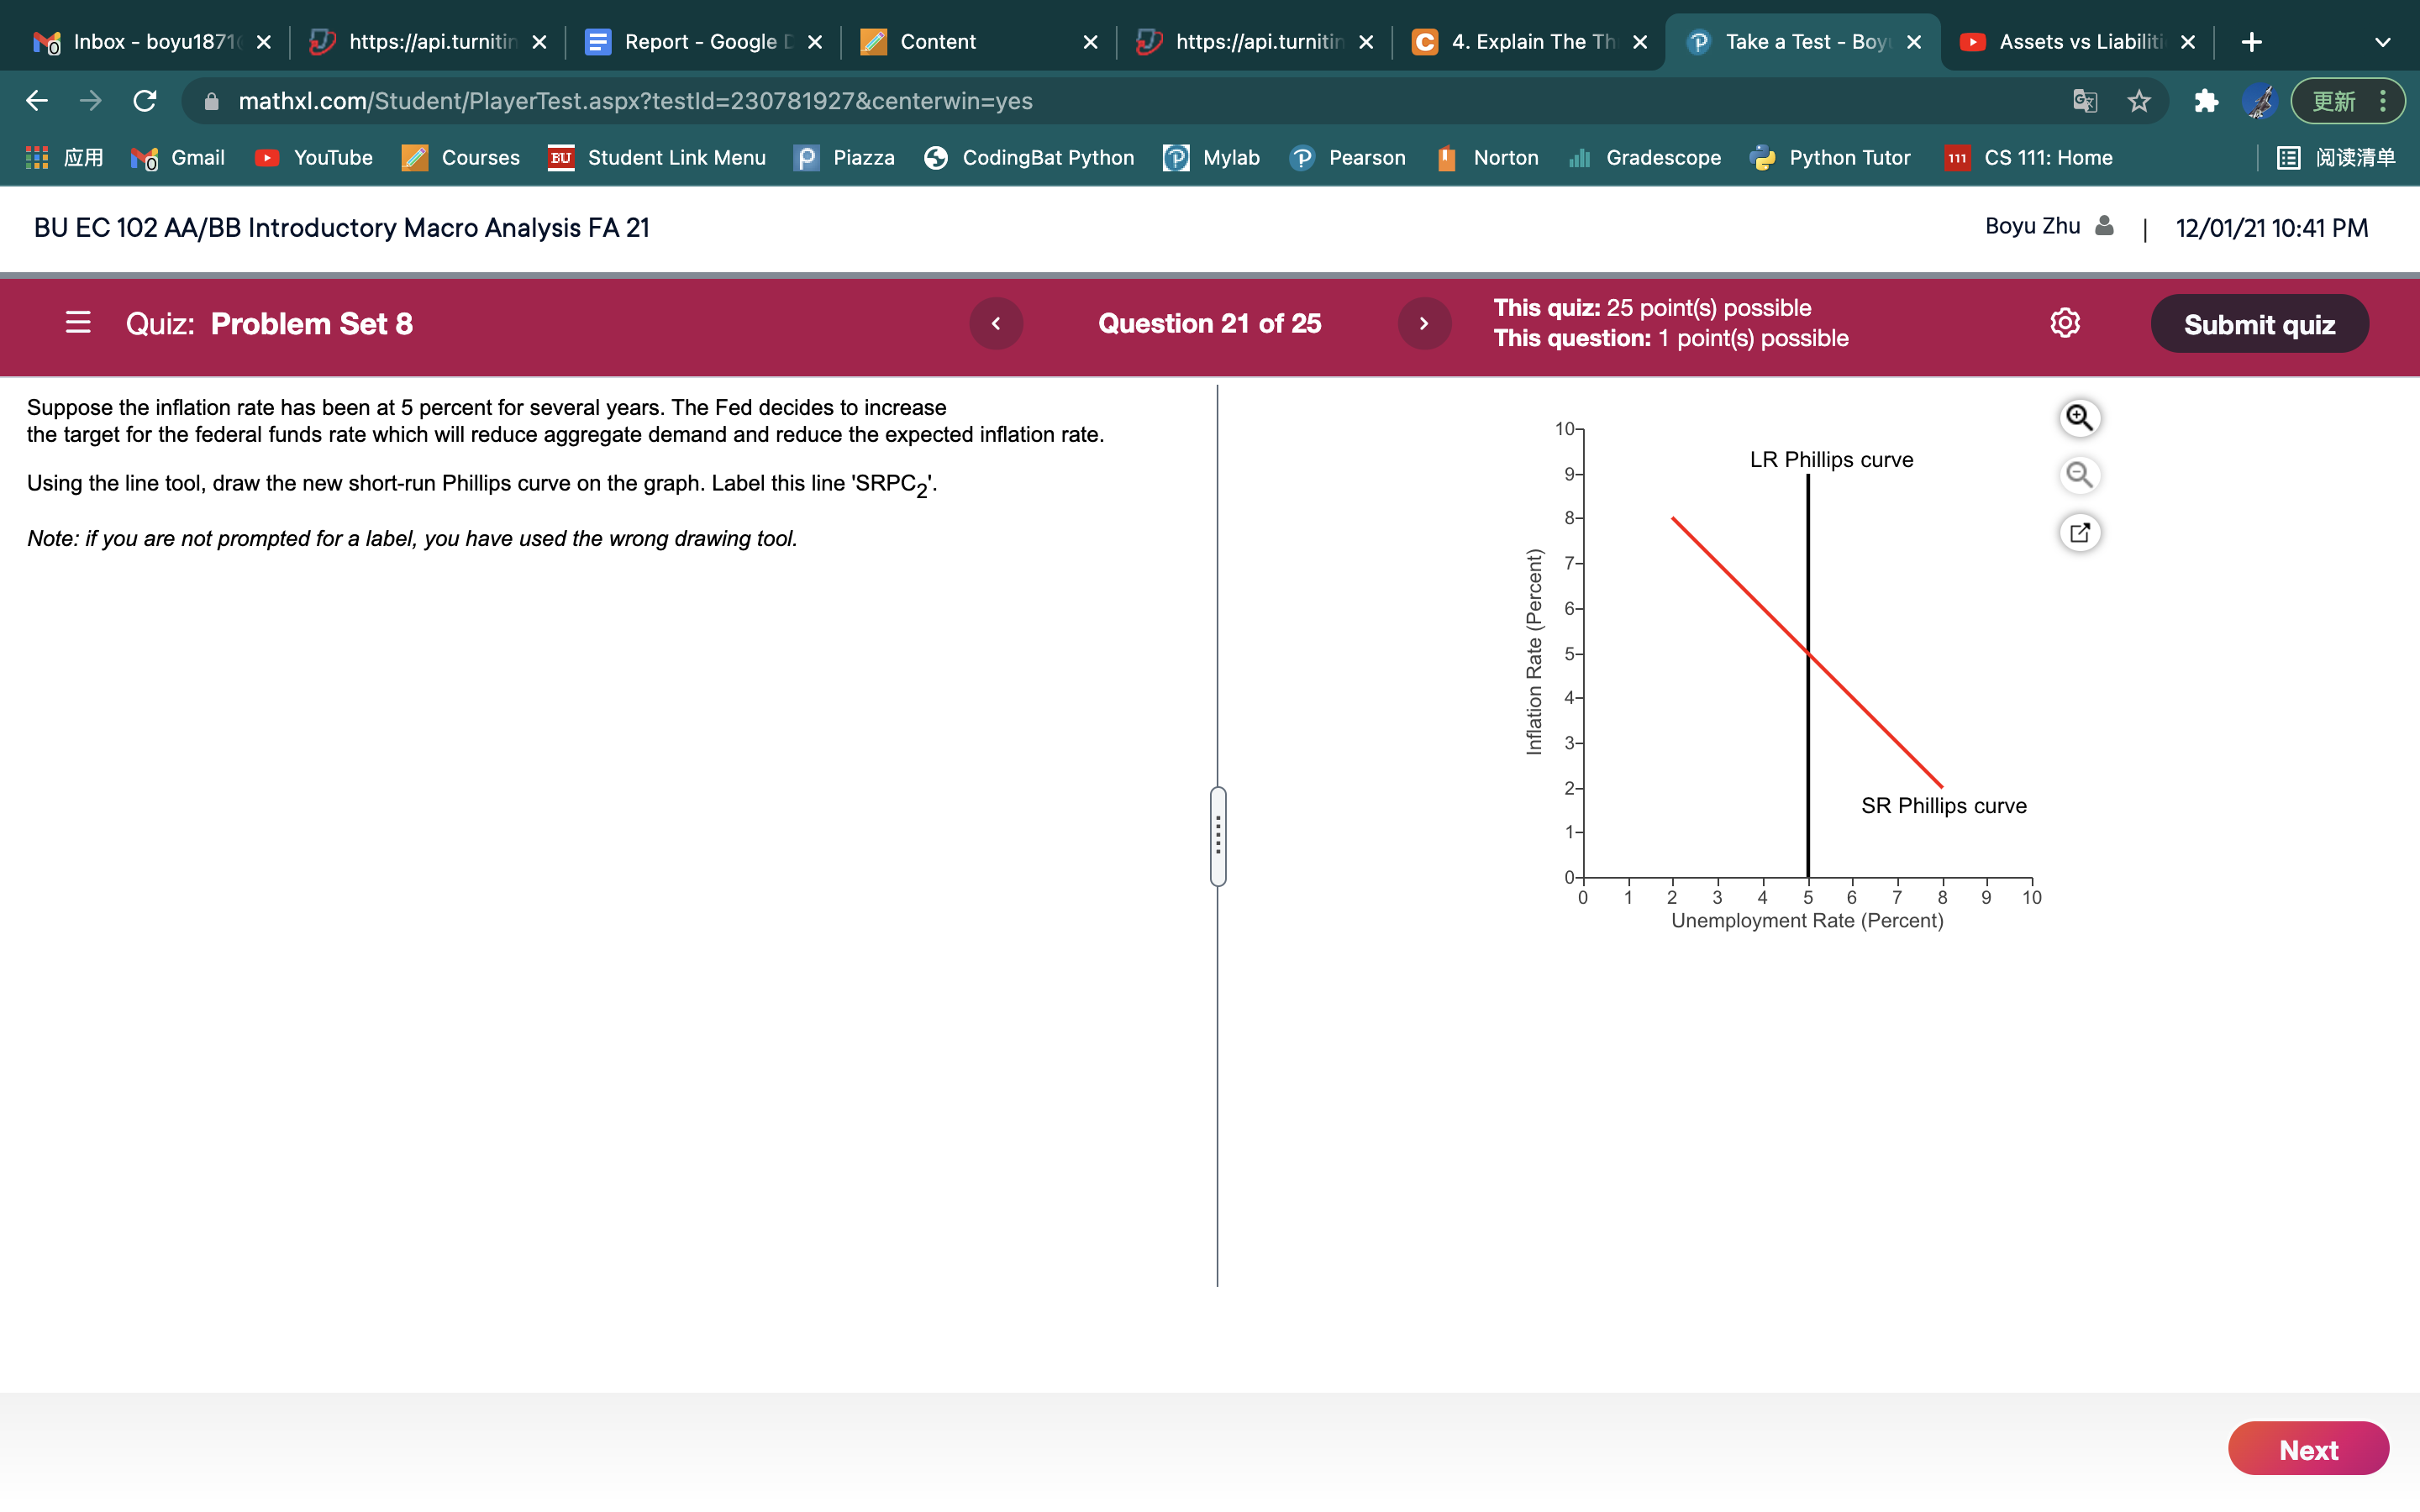Advance to the next question with the arrow

(x=1424, y=323)
